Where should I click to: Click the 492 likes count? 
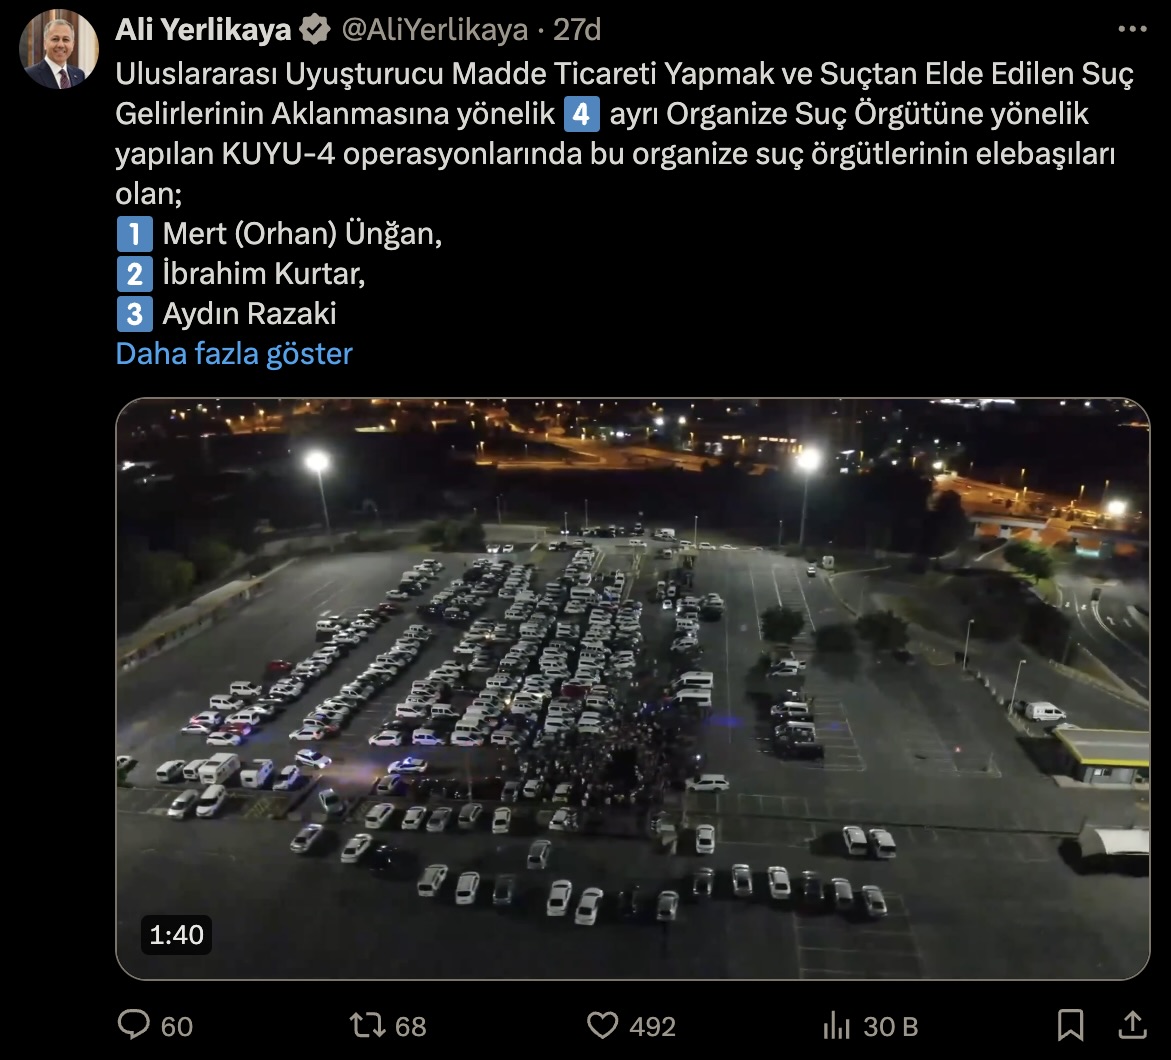(652, 1026)
